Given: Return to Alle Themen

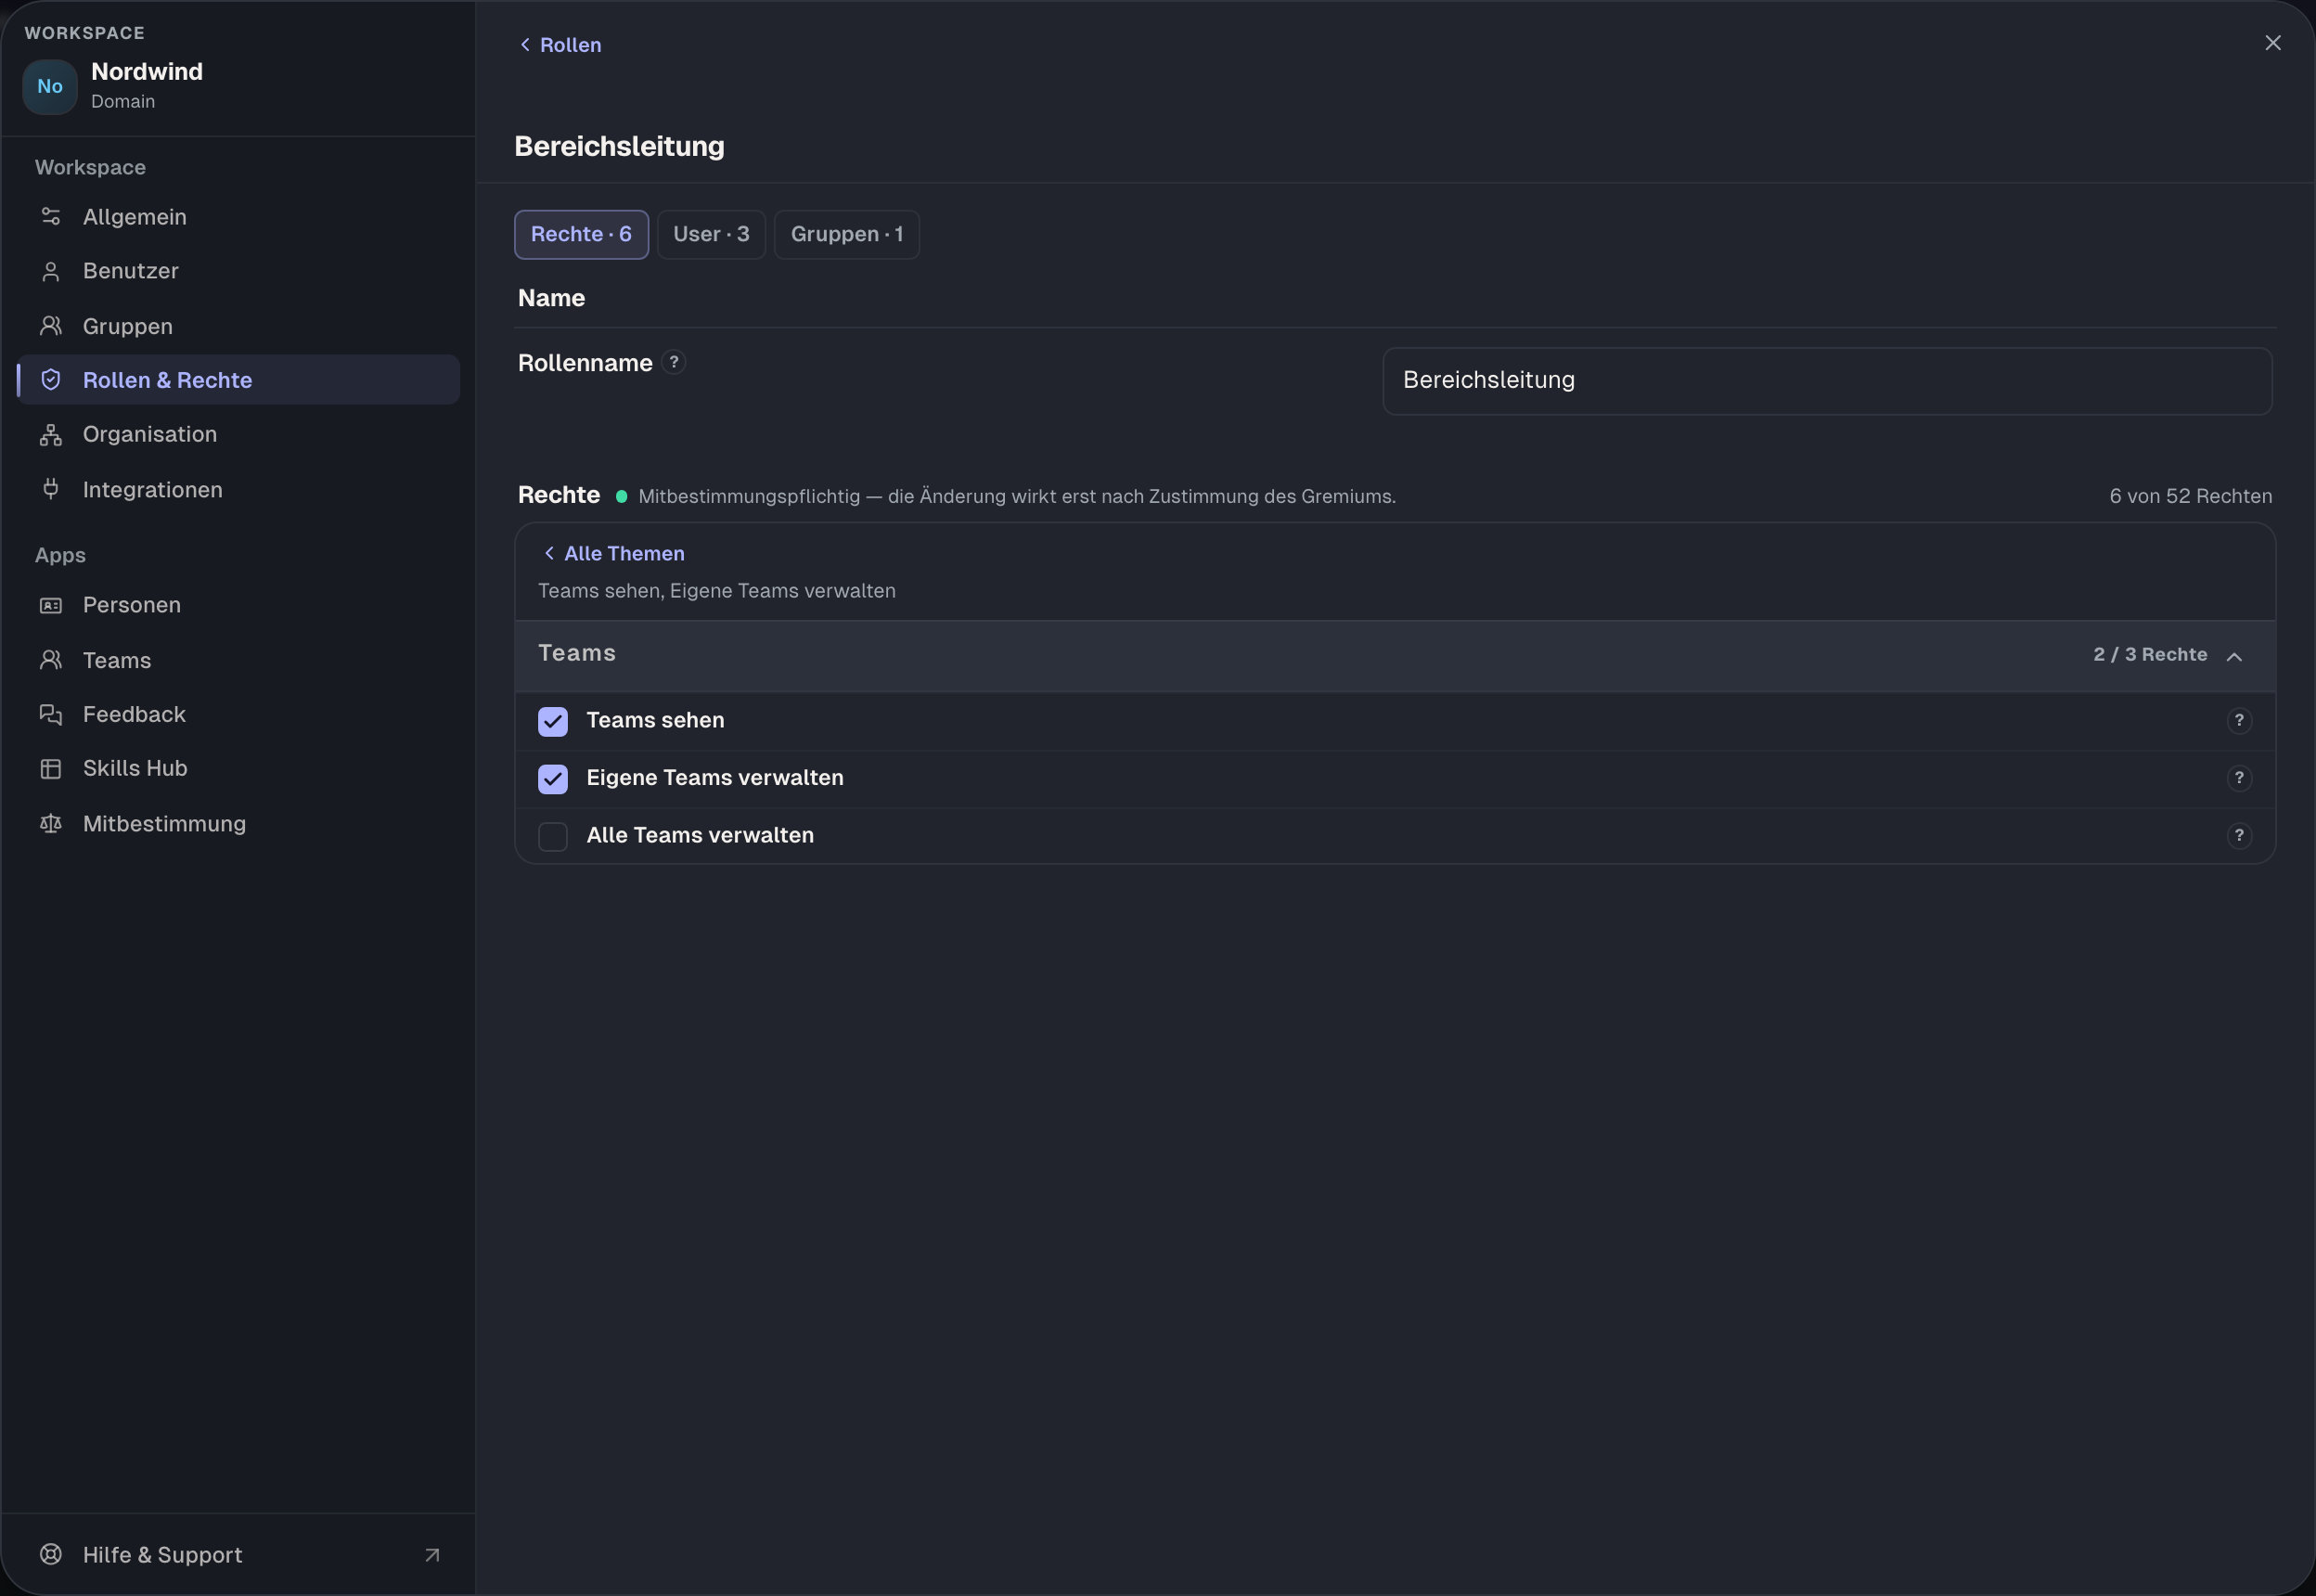Looking at the screenshot, I should [613, 553].
